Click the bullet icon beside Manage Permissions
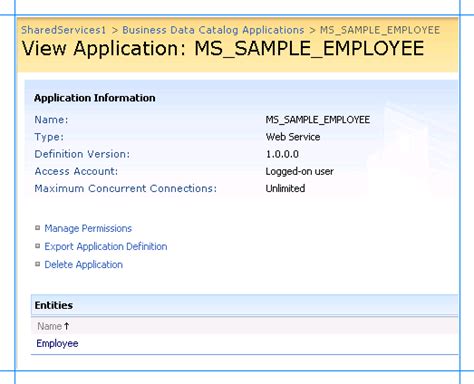474x384 pixels. coord(38,228)
